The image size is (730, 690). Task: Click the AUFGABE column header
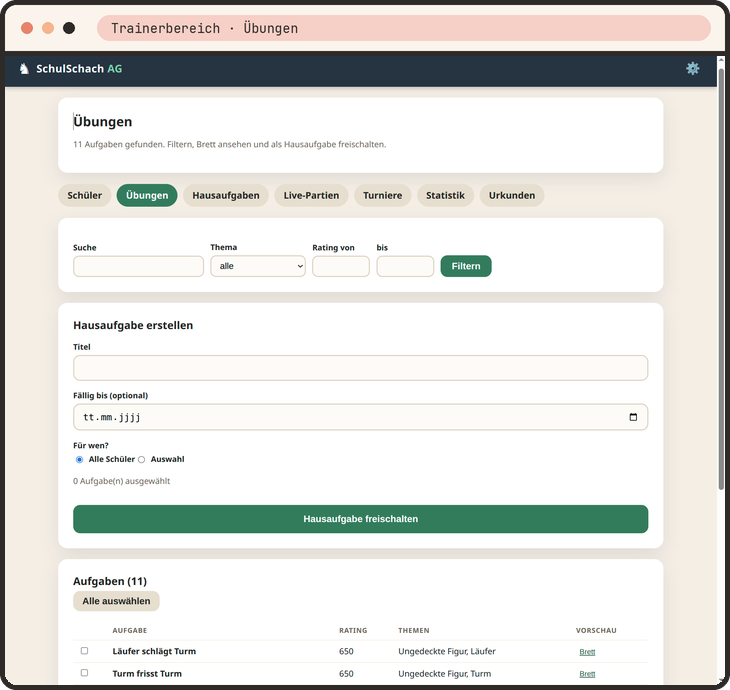129,630
